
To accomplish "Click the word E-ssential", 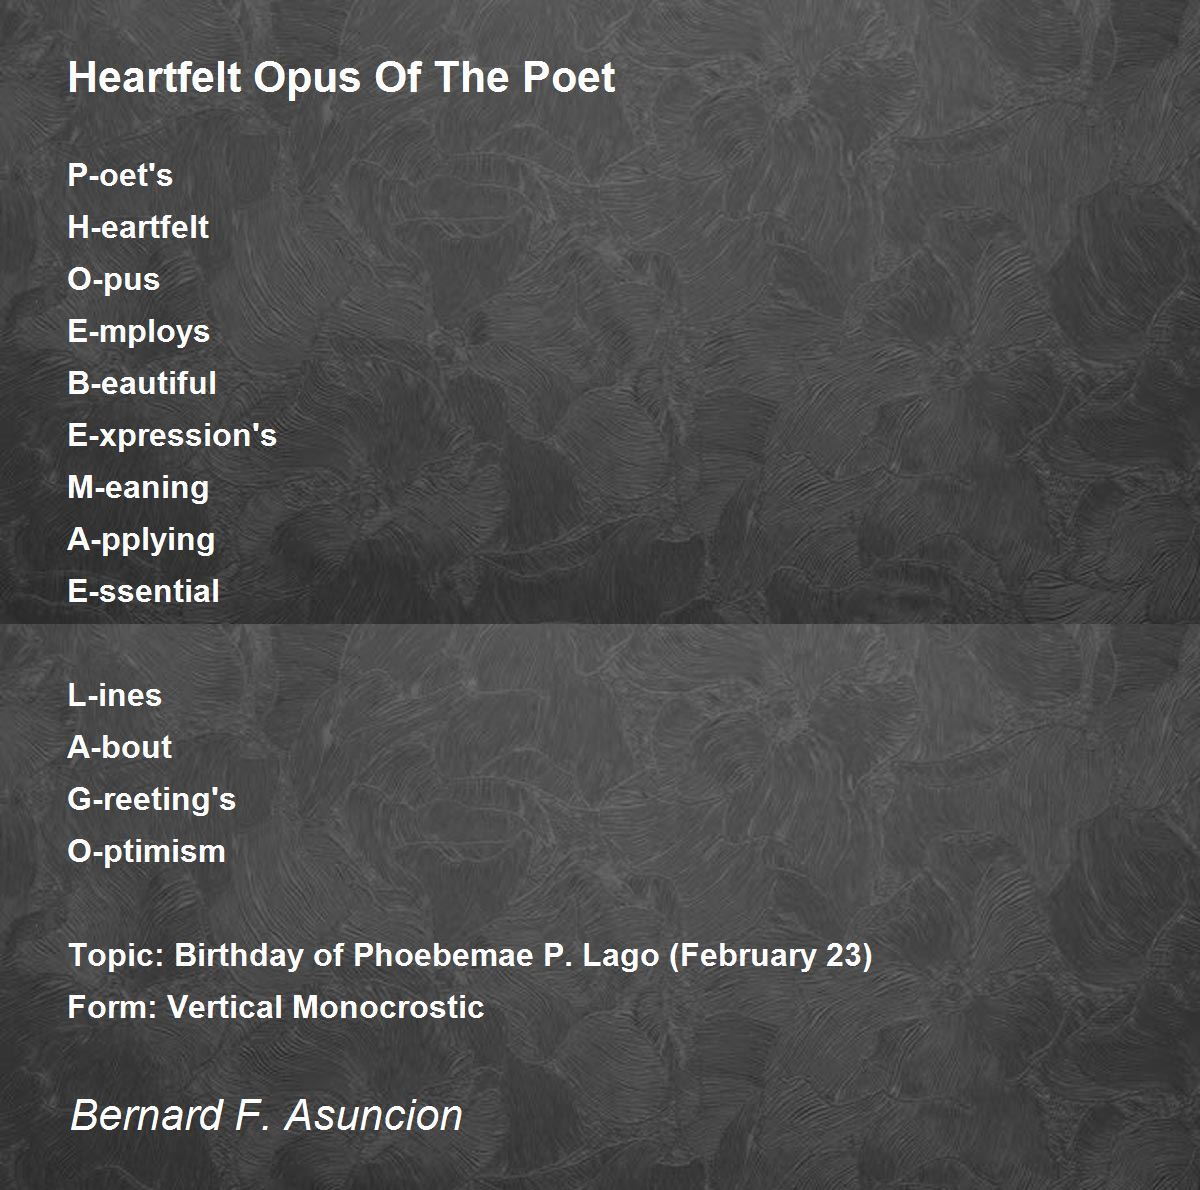I will [x=144, y=591].
